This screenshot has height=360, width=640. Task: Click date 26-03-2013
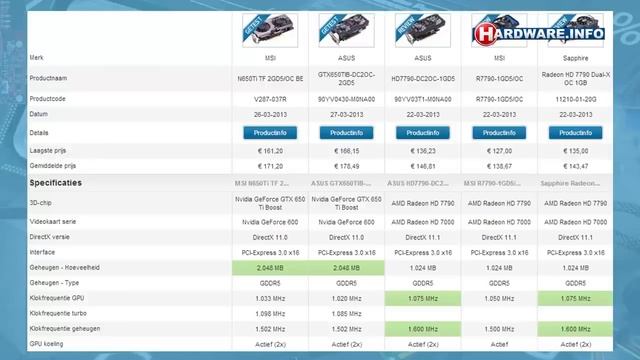coord(270,115)
